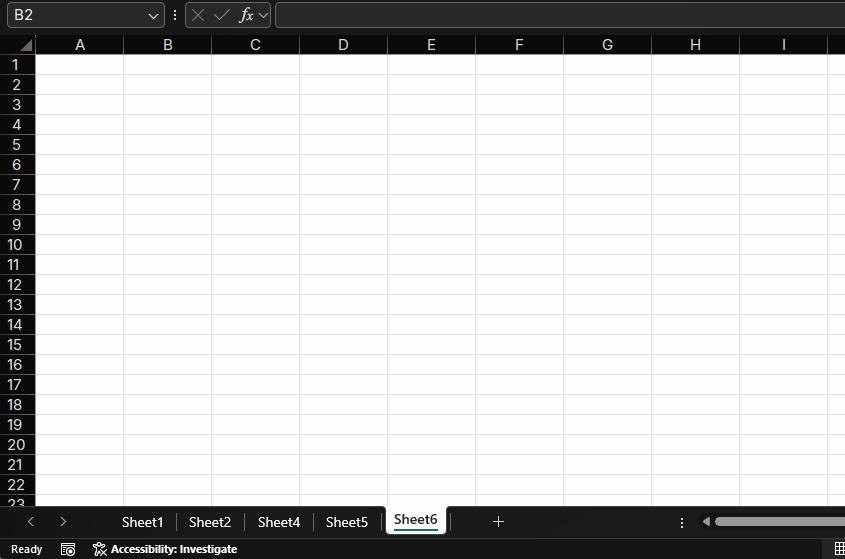Image resolution: width=845 pixels, height=559 pixels.
Task: Switch to the Sheet4 tab
Action: pos(279,522)
